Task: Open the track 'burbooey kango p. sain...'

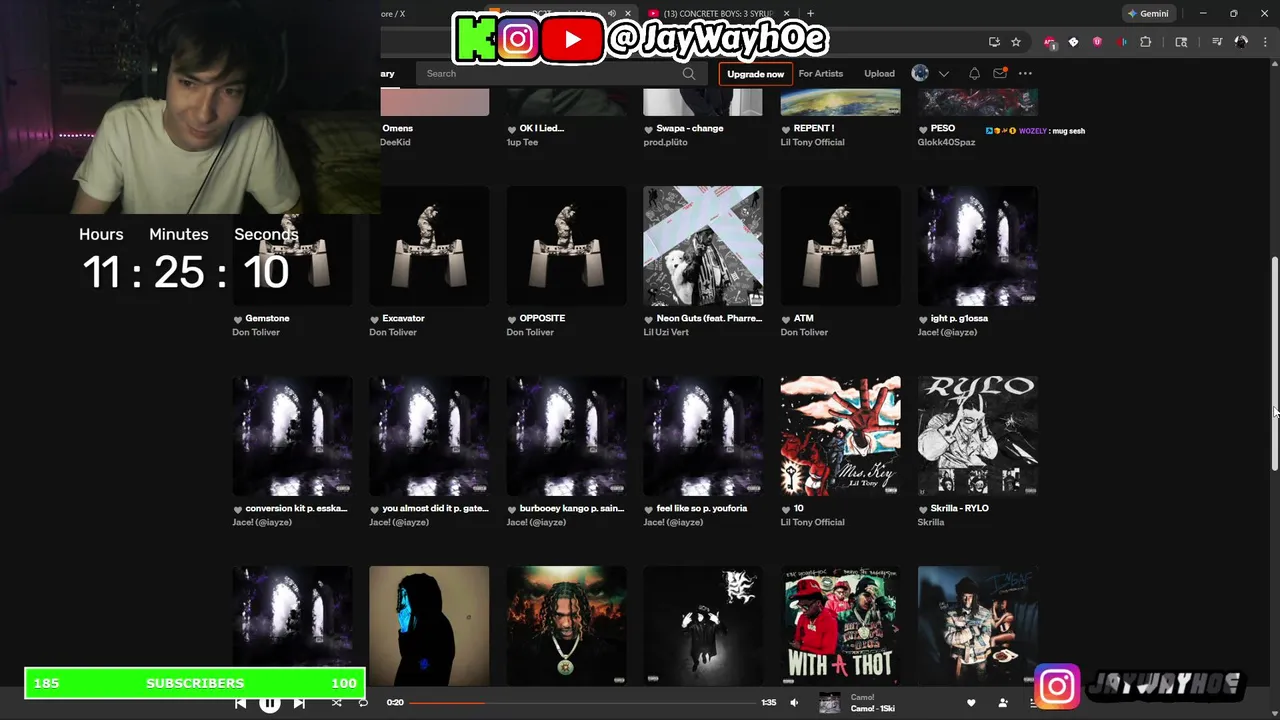Action: pyautogui.click(x=572, y=508)
